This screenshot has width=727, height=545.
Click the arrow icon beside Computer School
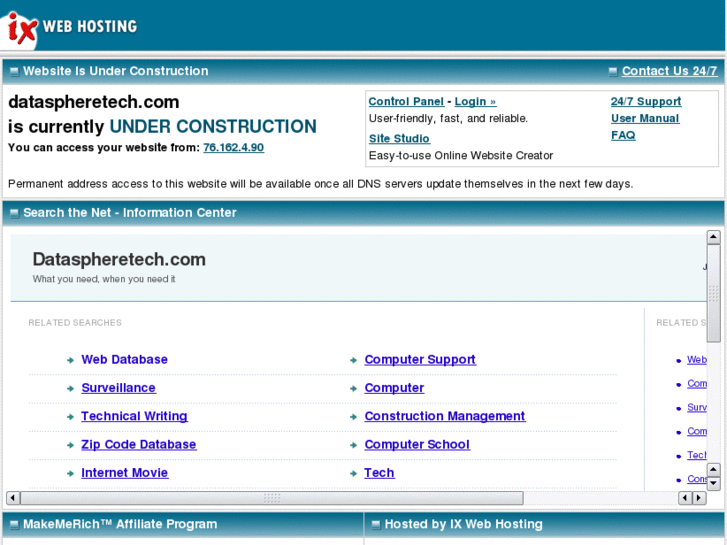point(353,445)
